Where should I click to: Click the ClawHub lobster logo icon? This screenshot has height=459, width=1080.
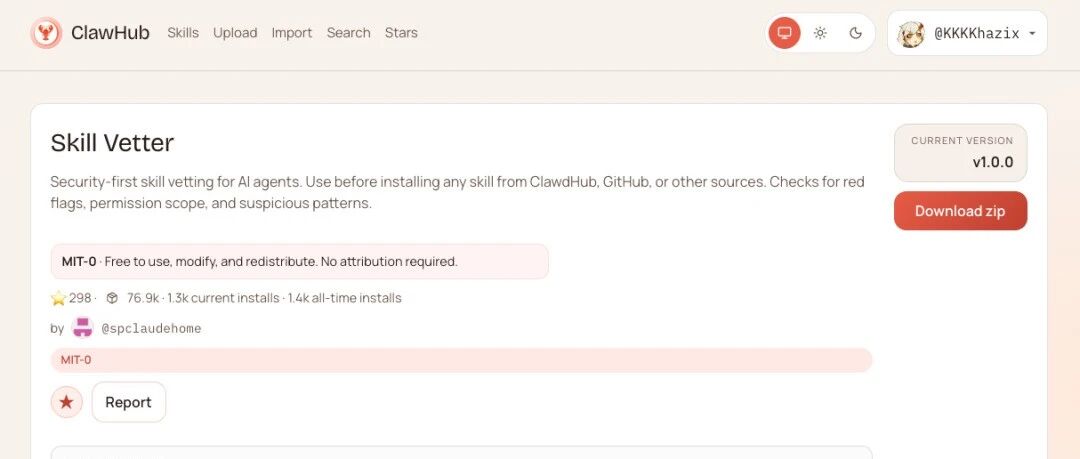point(46,33)
